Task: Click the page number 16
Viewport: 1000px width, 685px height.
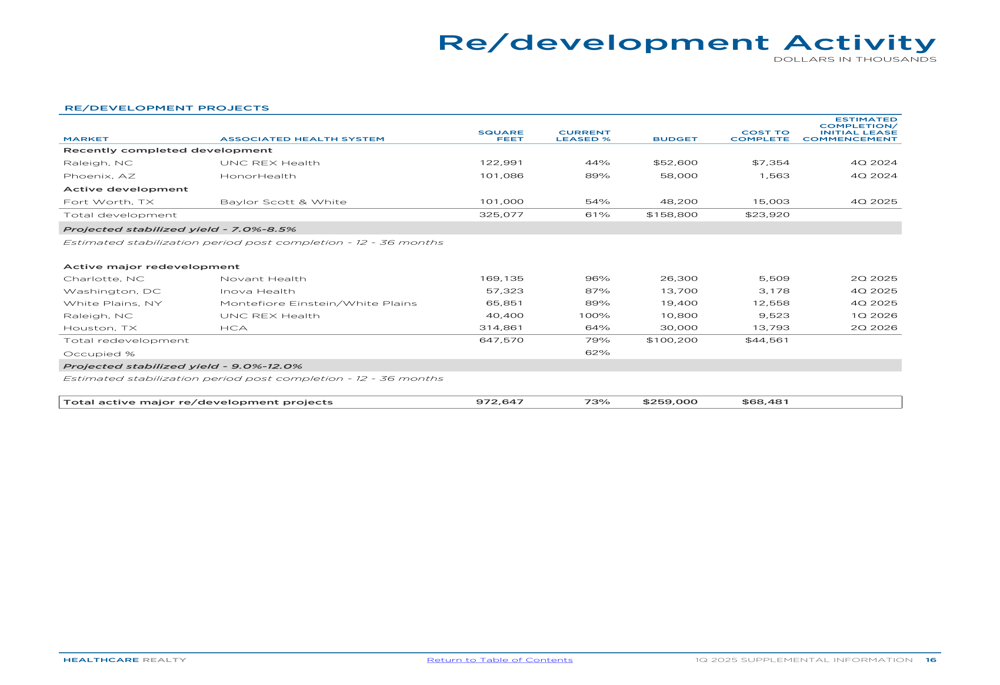Action: tap(931, 659)
